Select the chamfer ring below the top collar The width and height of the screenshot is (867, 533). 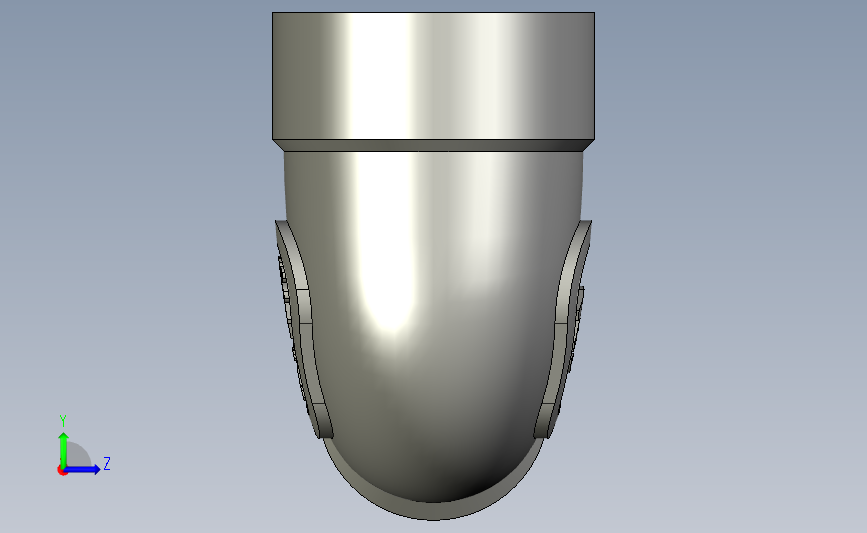pos(433,145)
